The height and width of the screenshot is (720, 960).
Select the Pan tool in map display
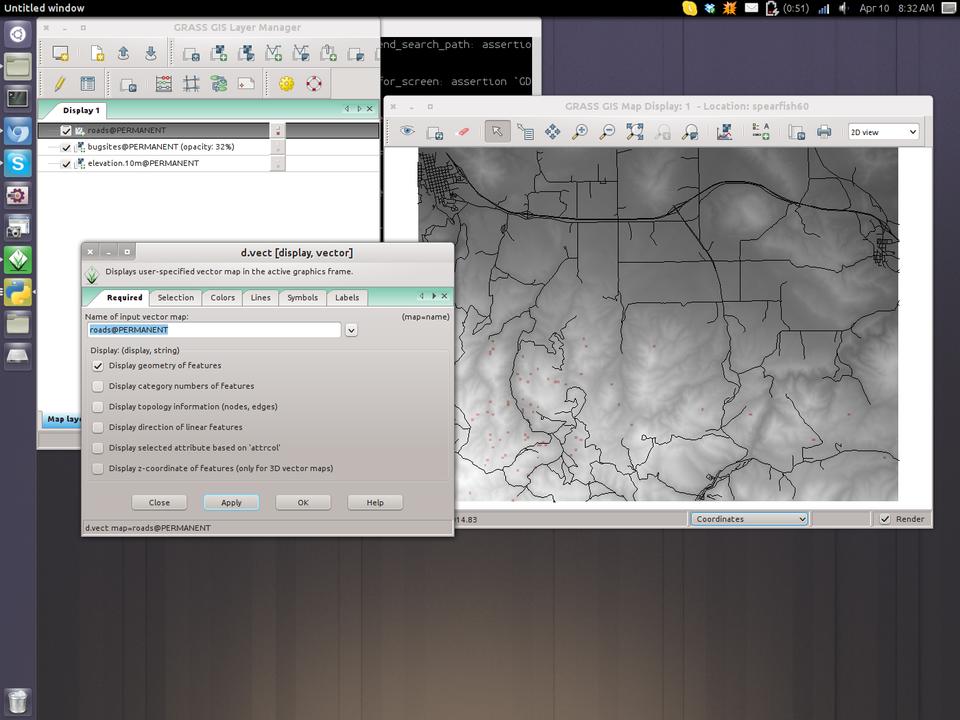[x=552, y=132]
